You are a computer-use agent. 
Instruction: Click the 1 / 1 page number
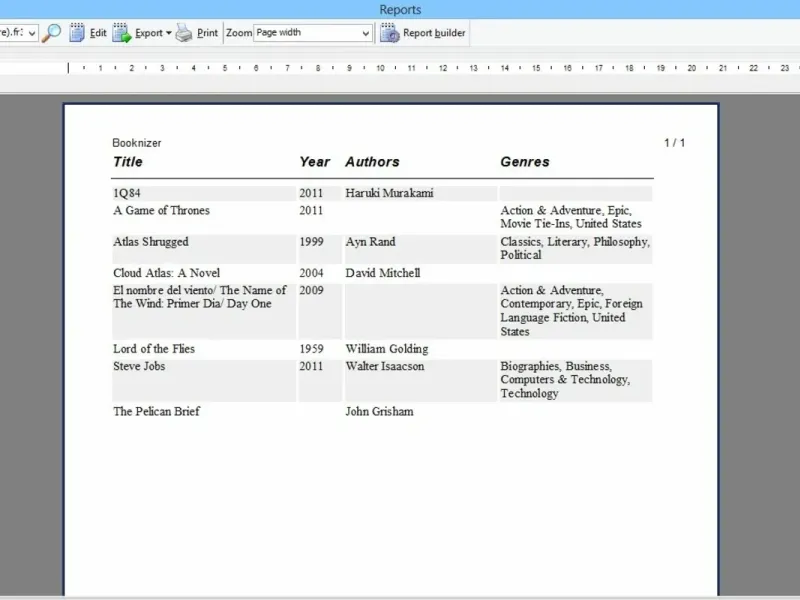click(674, 143)
